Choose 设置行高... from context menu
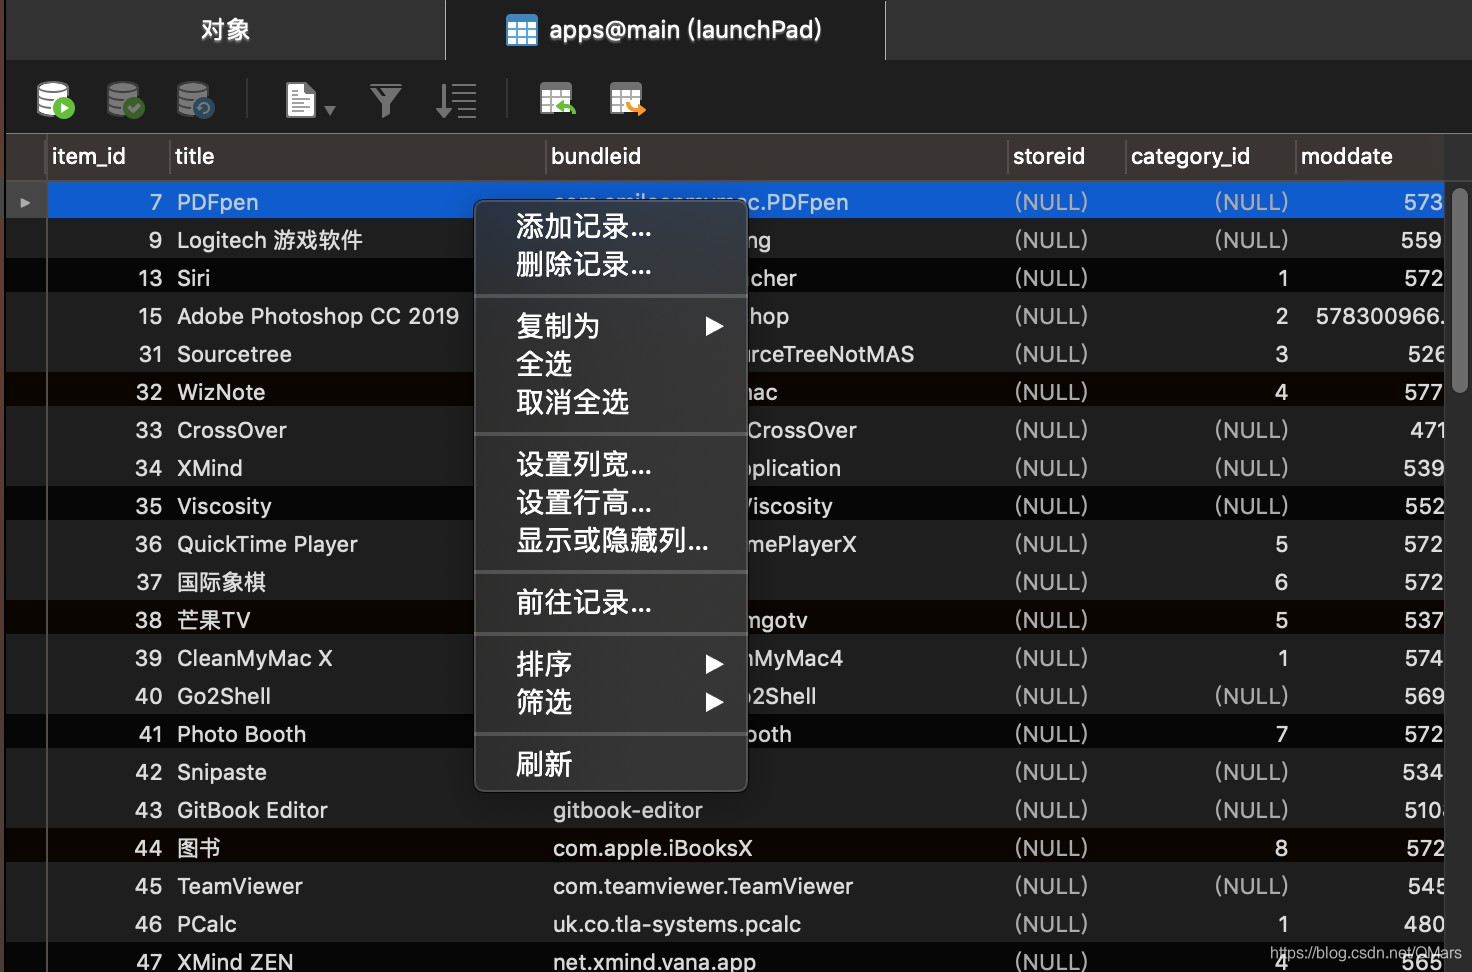1472x972 pixels. pos(611,502)
